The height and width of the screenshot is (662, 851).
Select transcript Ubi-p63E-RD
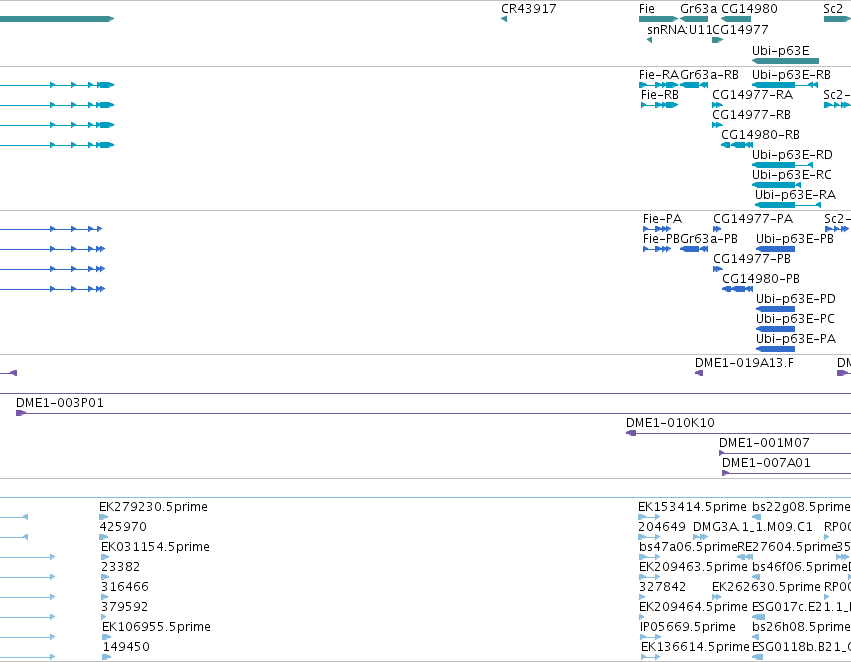(x=783, y=165)
